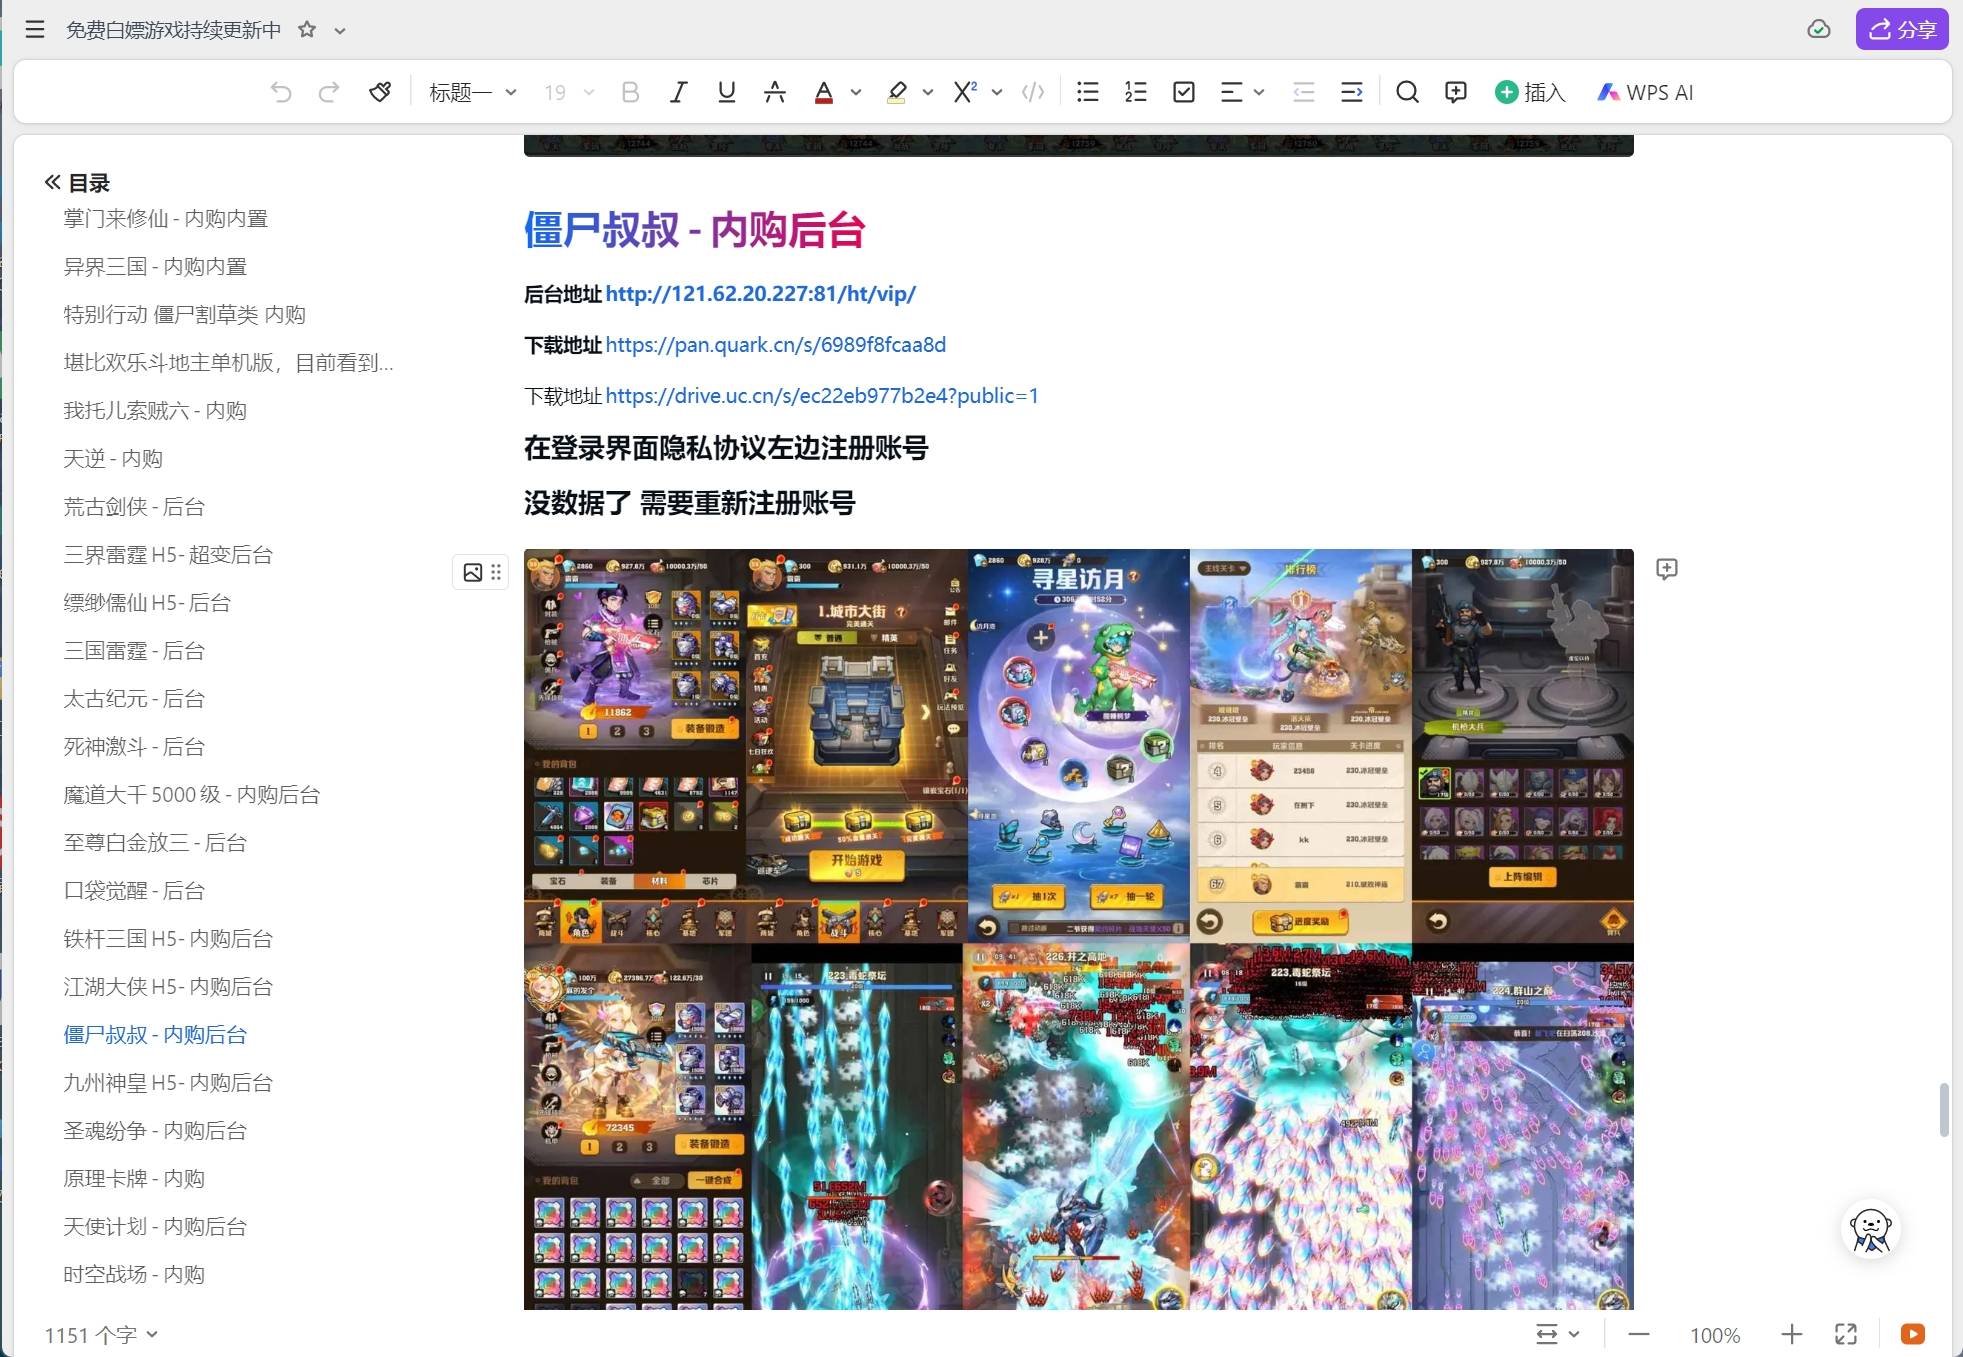The height and width of the screenshot is (1357, 1963).
Task: Expand the document title dropdown arrow
Action: [x=340, y=30]
